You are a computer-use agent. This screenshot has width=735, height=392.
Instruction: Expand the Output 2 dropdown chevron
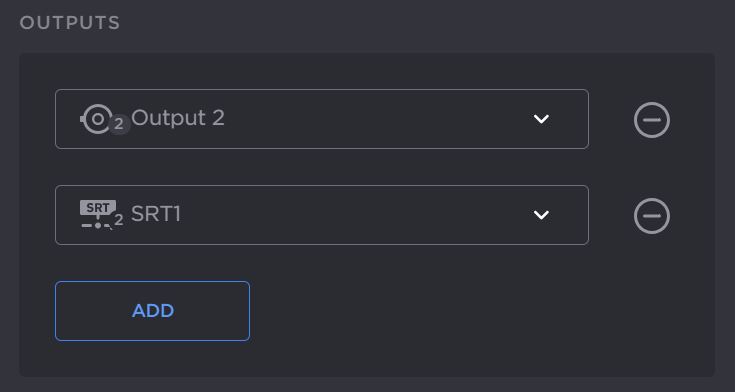[x=541, y=119]
